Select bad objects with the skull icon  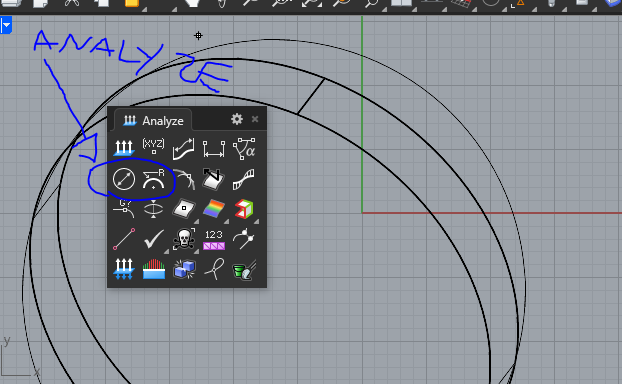(x=184, y=239)
